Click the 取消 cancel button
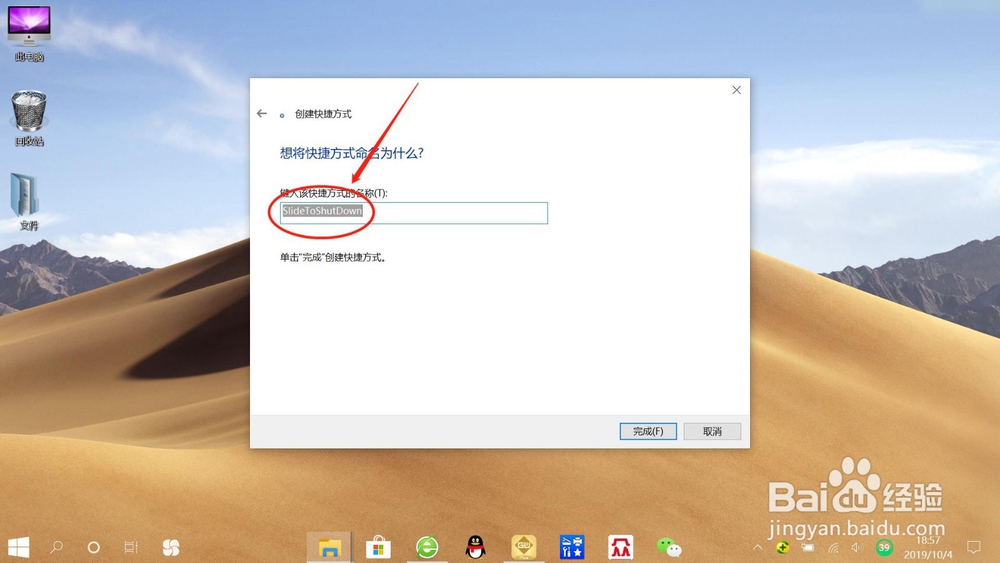The image size is (1000, 563). [712, 432]
